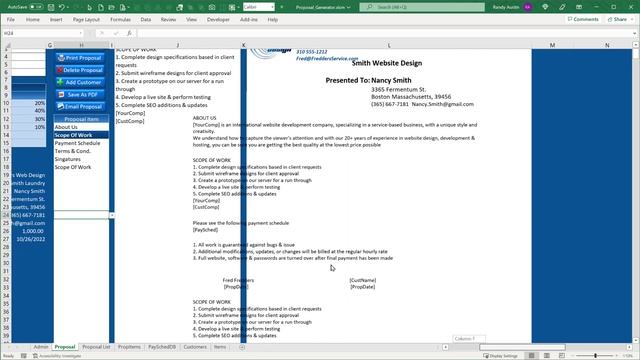Viewport: 640px width, 360px height.
Task: Click the Insert Function fx icon
Action: tap(129, 33)
